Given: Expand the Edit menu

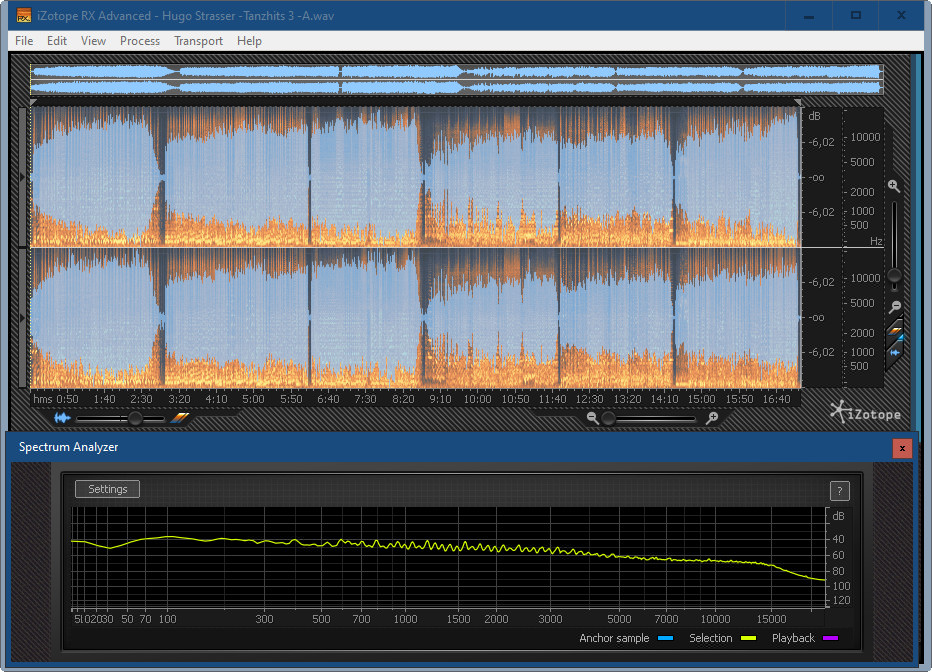Looking at the screenshot, I should (x=57, y=41).
